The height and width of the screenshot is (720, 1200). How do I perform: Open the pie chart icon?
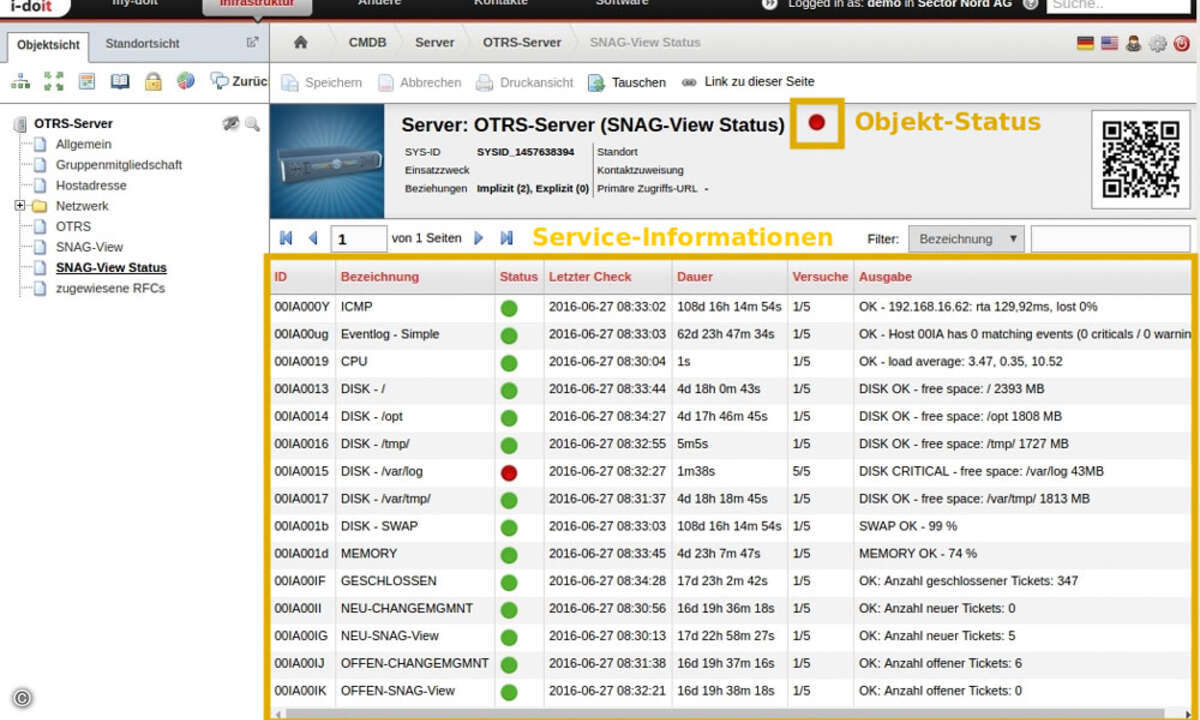pyautogui.click(x=185, y=82)
